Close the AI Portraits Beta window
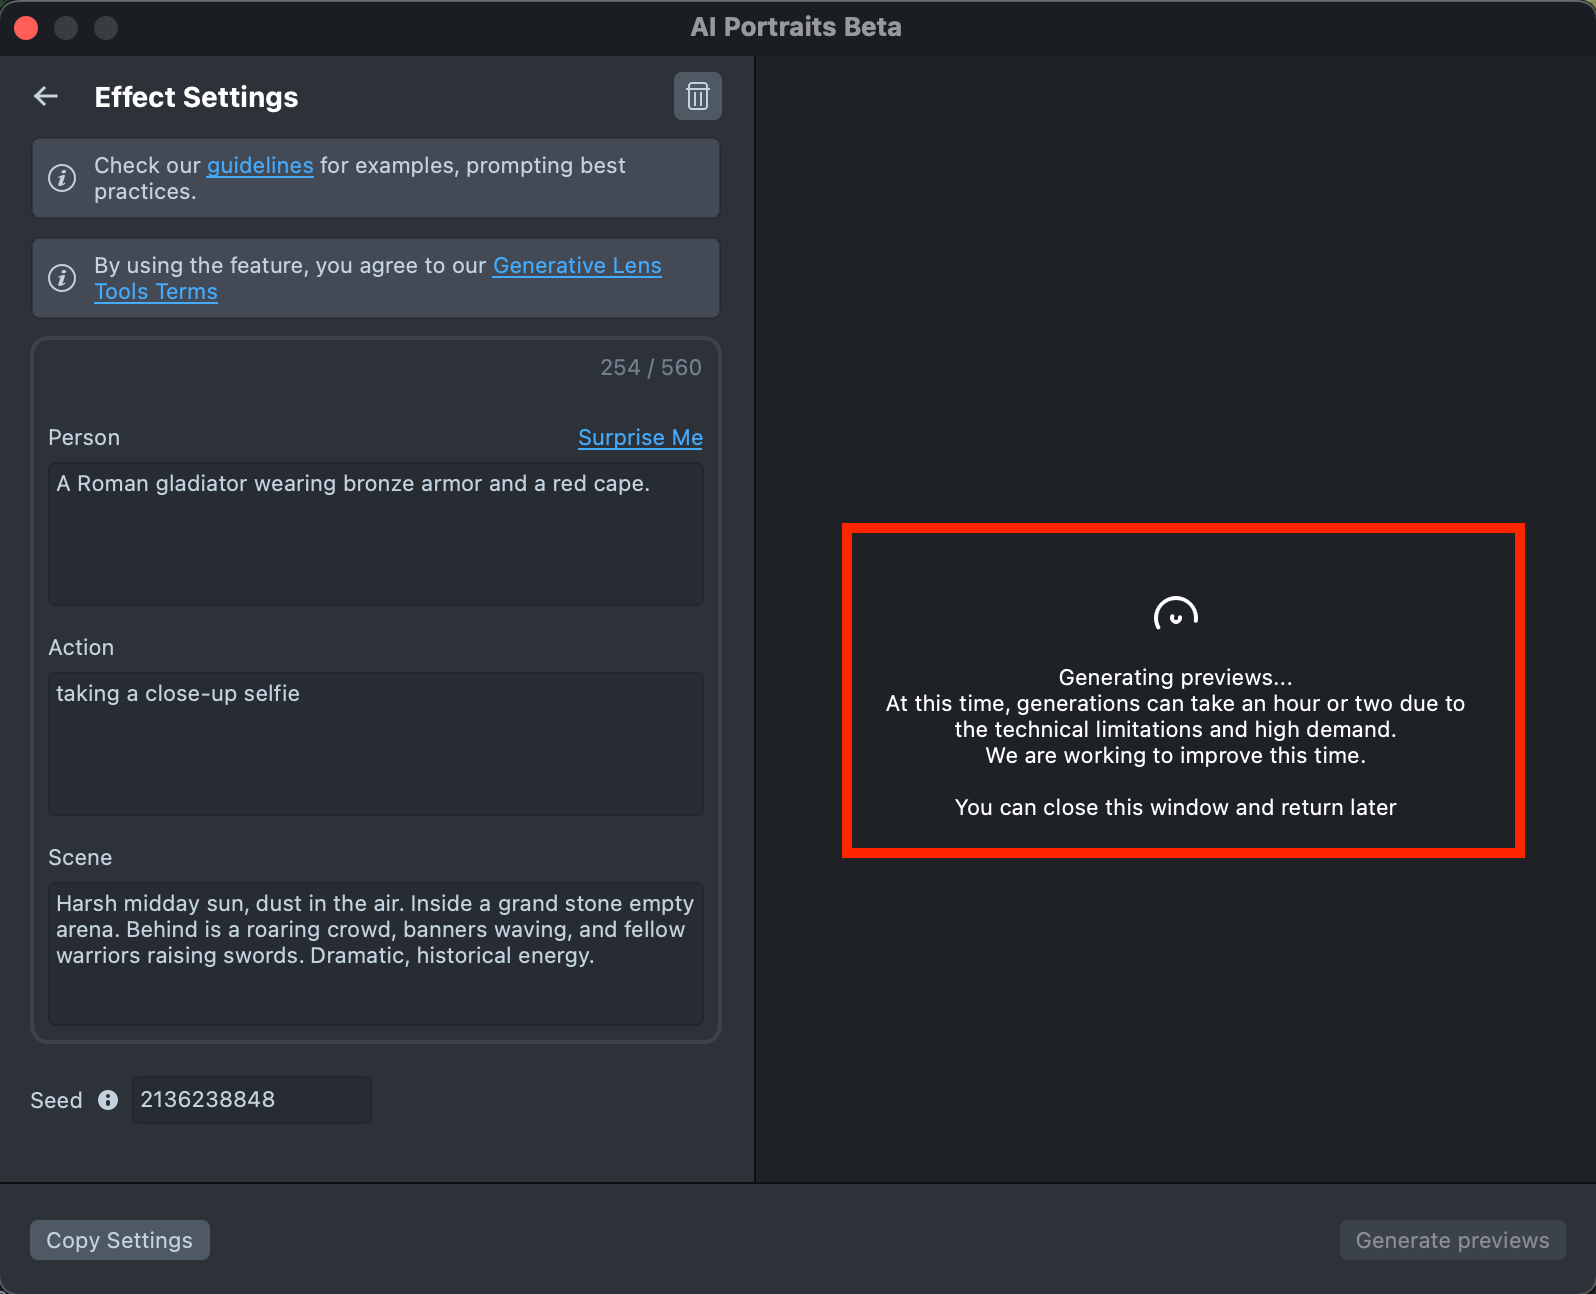Screen dimensions: 1596x1294 point(27,28)
